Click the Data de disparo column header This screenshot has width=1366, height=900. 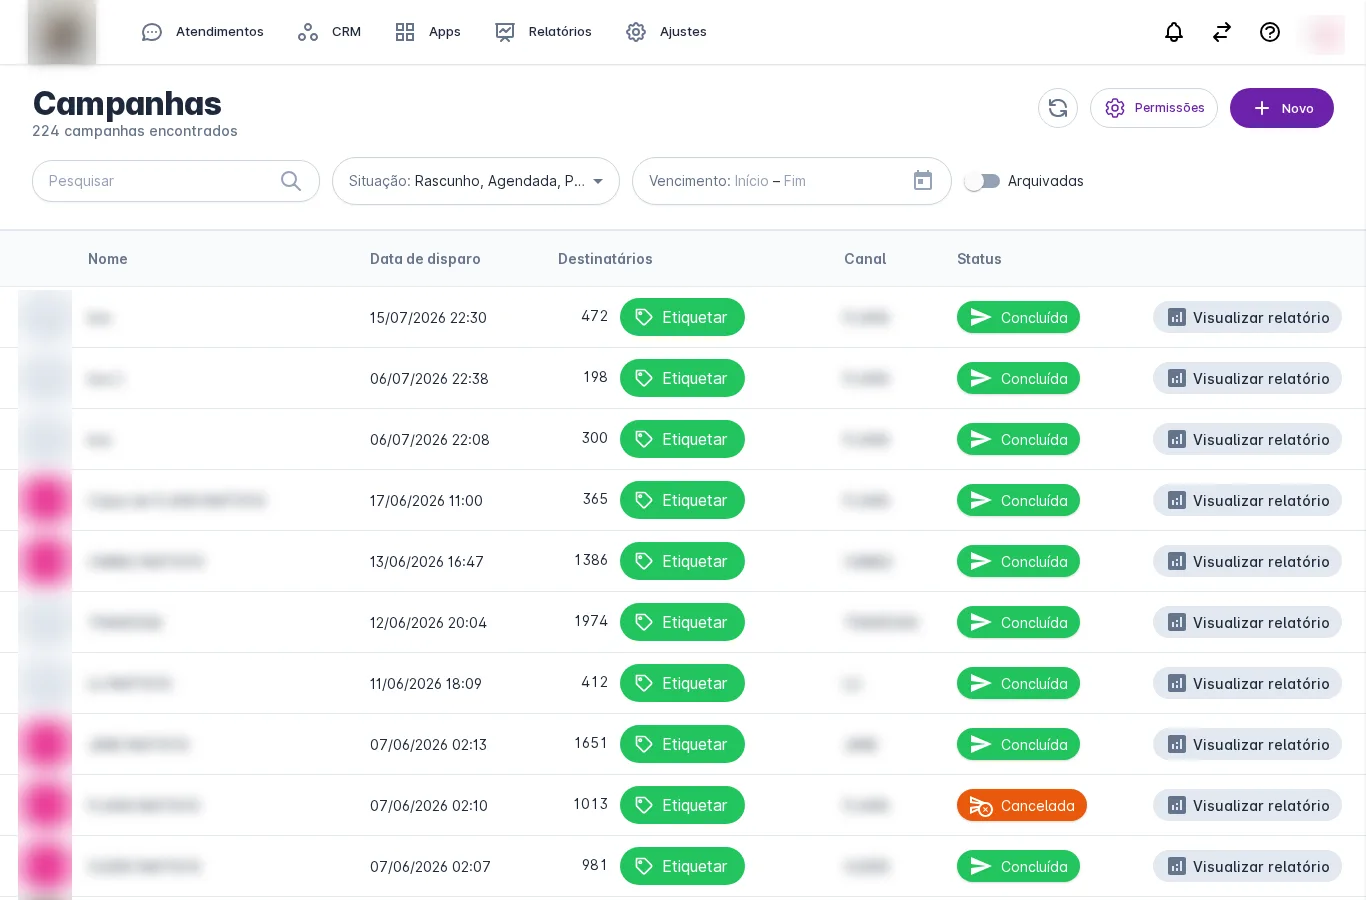pos(425,259)
